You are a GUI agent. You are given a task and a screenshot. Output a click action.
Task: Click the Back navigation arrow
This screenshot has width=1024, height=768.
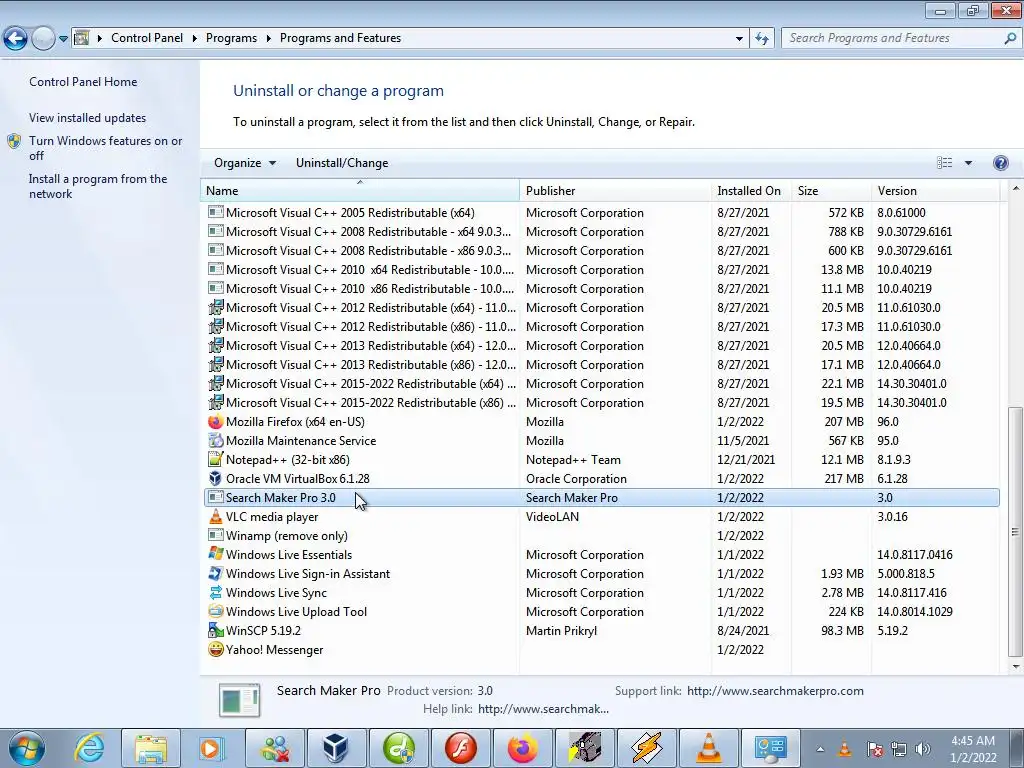(16, 39)
